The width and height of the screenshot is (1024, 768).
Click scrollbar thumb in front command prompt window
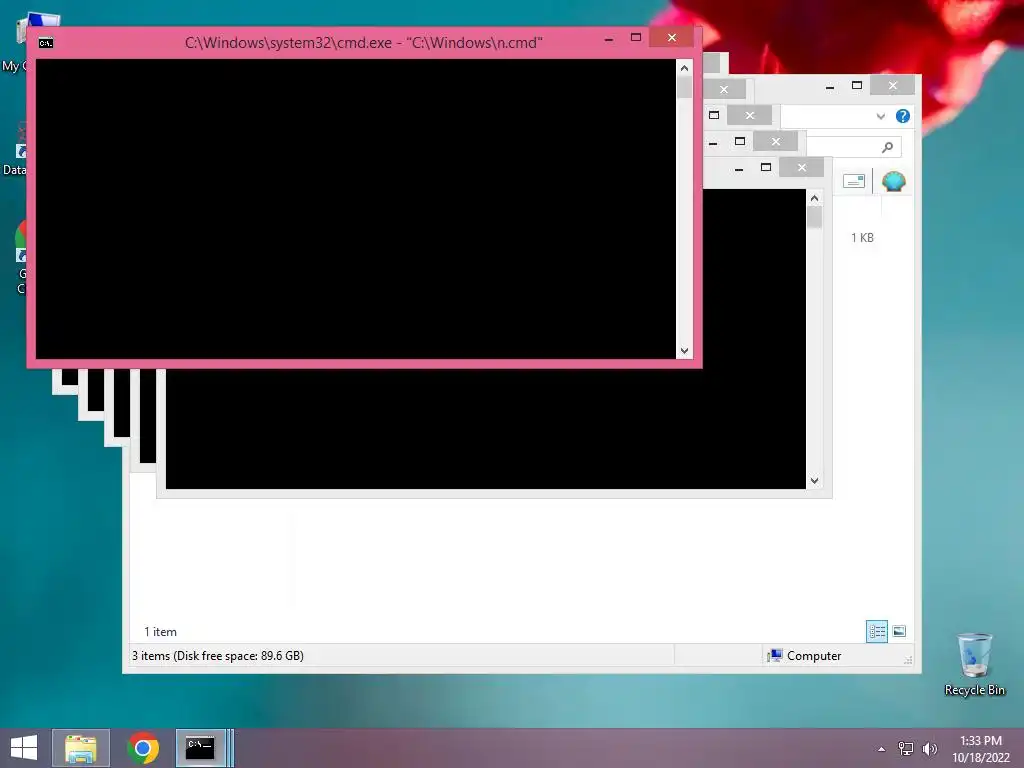[x=684, y=87]
